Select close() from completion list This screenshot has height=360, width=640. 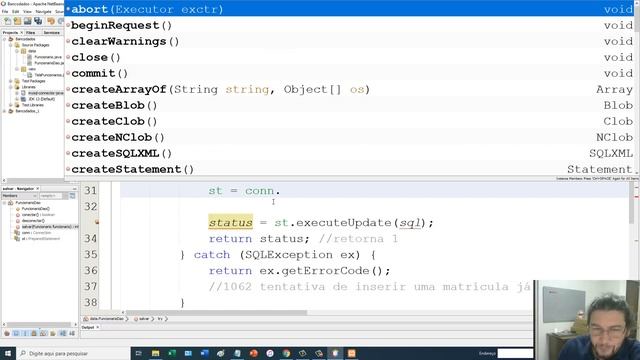tap(349, 57)
